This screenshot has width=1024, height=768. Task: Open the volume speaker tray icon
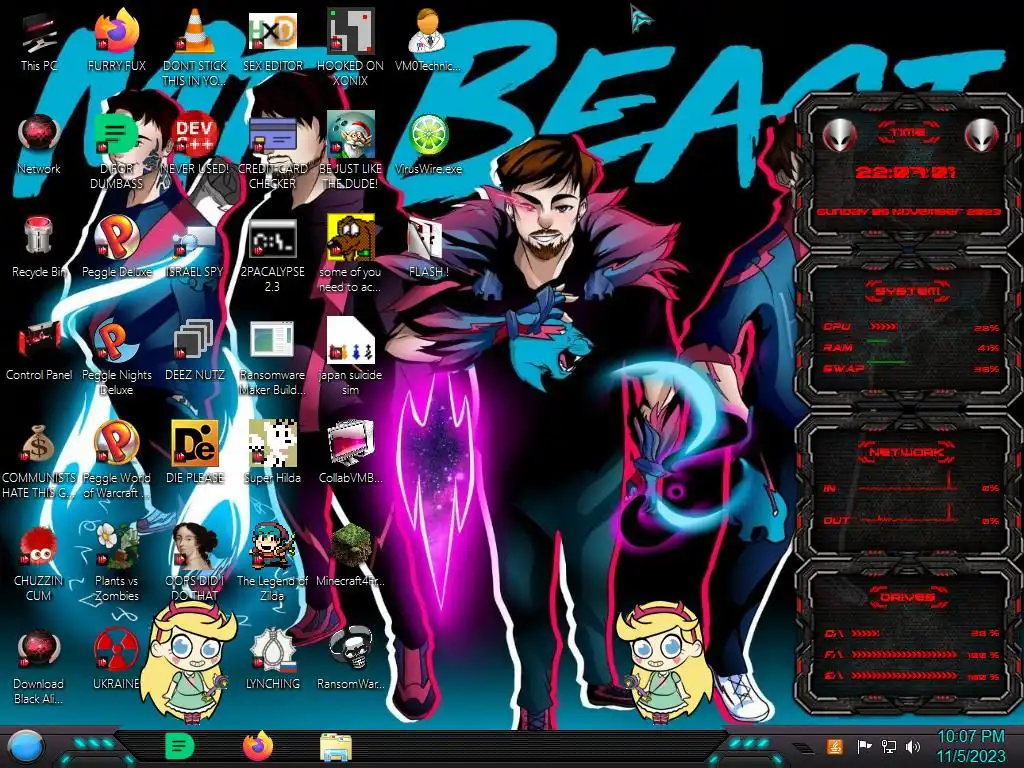pyautogui.click(x=912, y=746)
